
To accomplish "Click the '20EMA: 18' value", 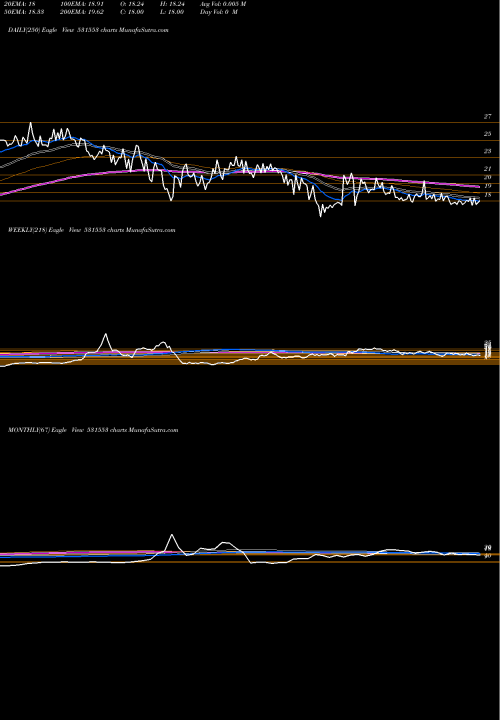I will [x=18, y=4].
